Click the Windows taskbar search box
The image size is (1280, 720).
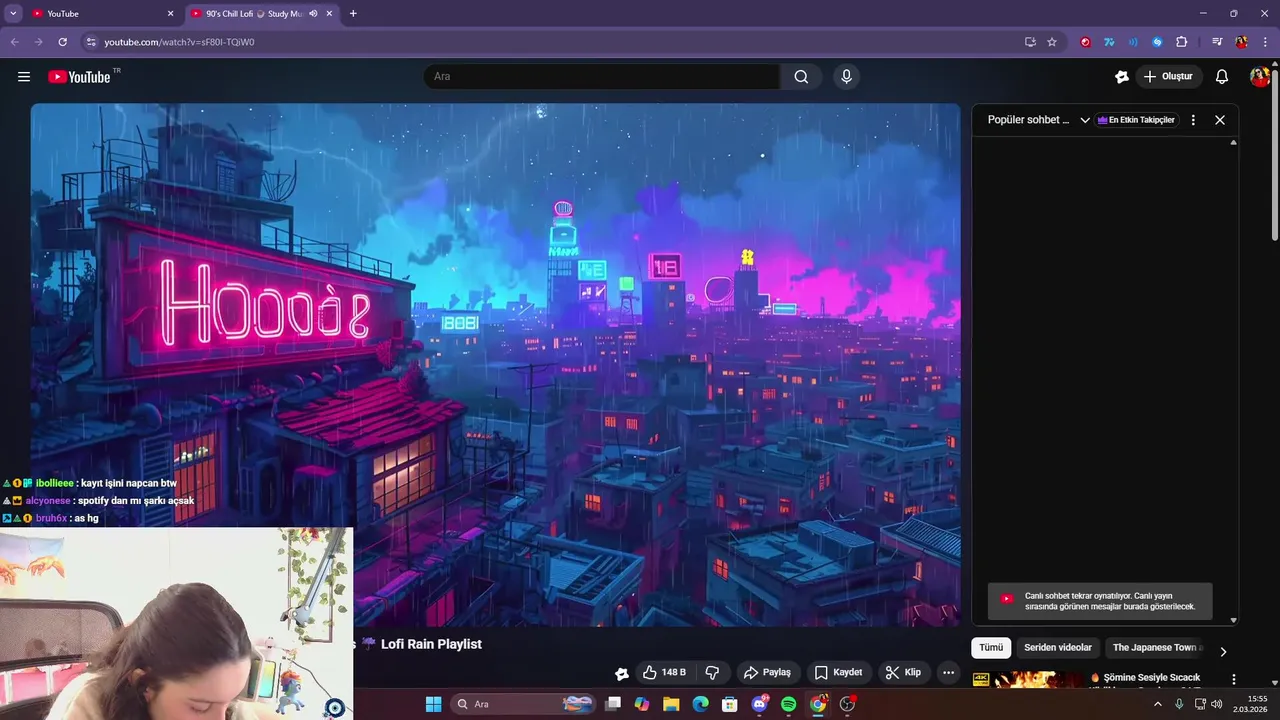click(x=524, y=704)
